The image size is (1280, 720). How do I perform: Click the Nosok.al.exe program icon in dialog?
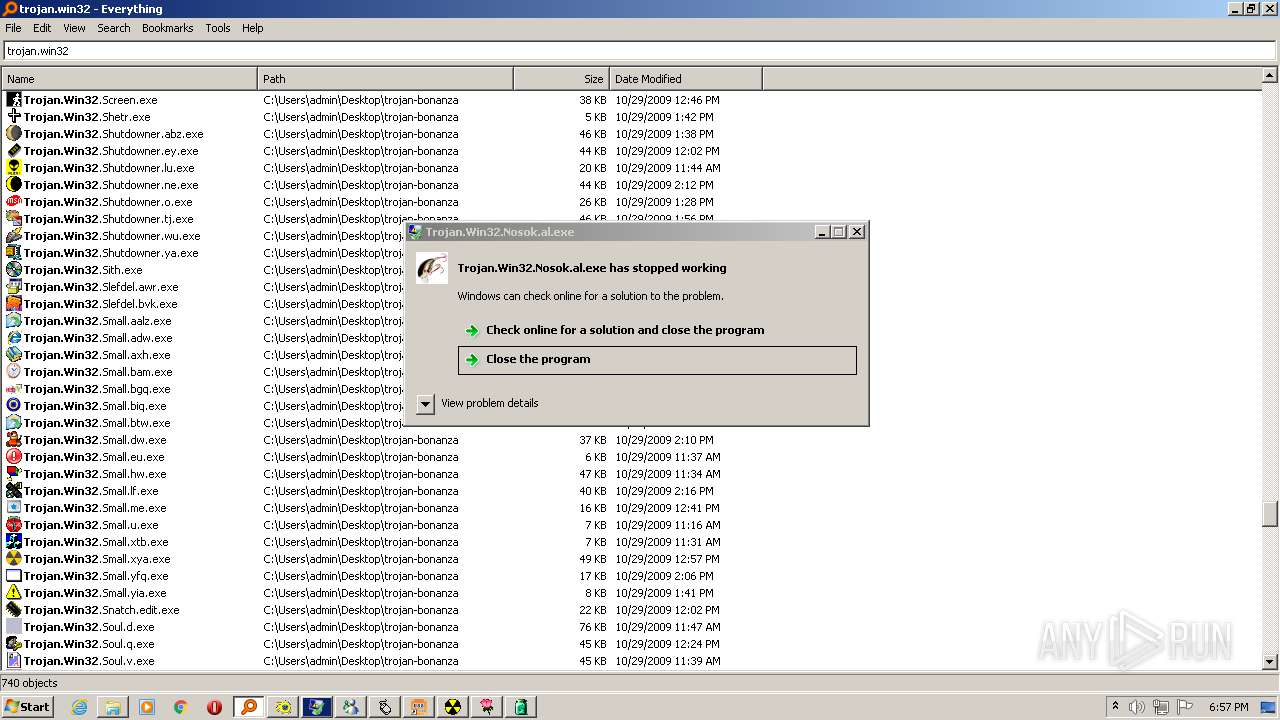[432, 268]
